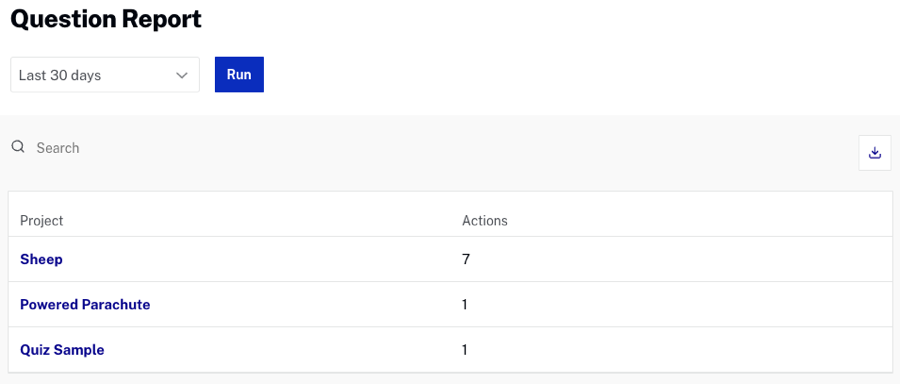Click the Question Report heading
The image size is (900, 384).
[x=106, y=19]
